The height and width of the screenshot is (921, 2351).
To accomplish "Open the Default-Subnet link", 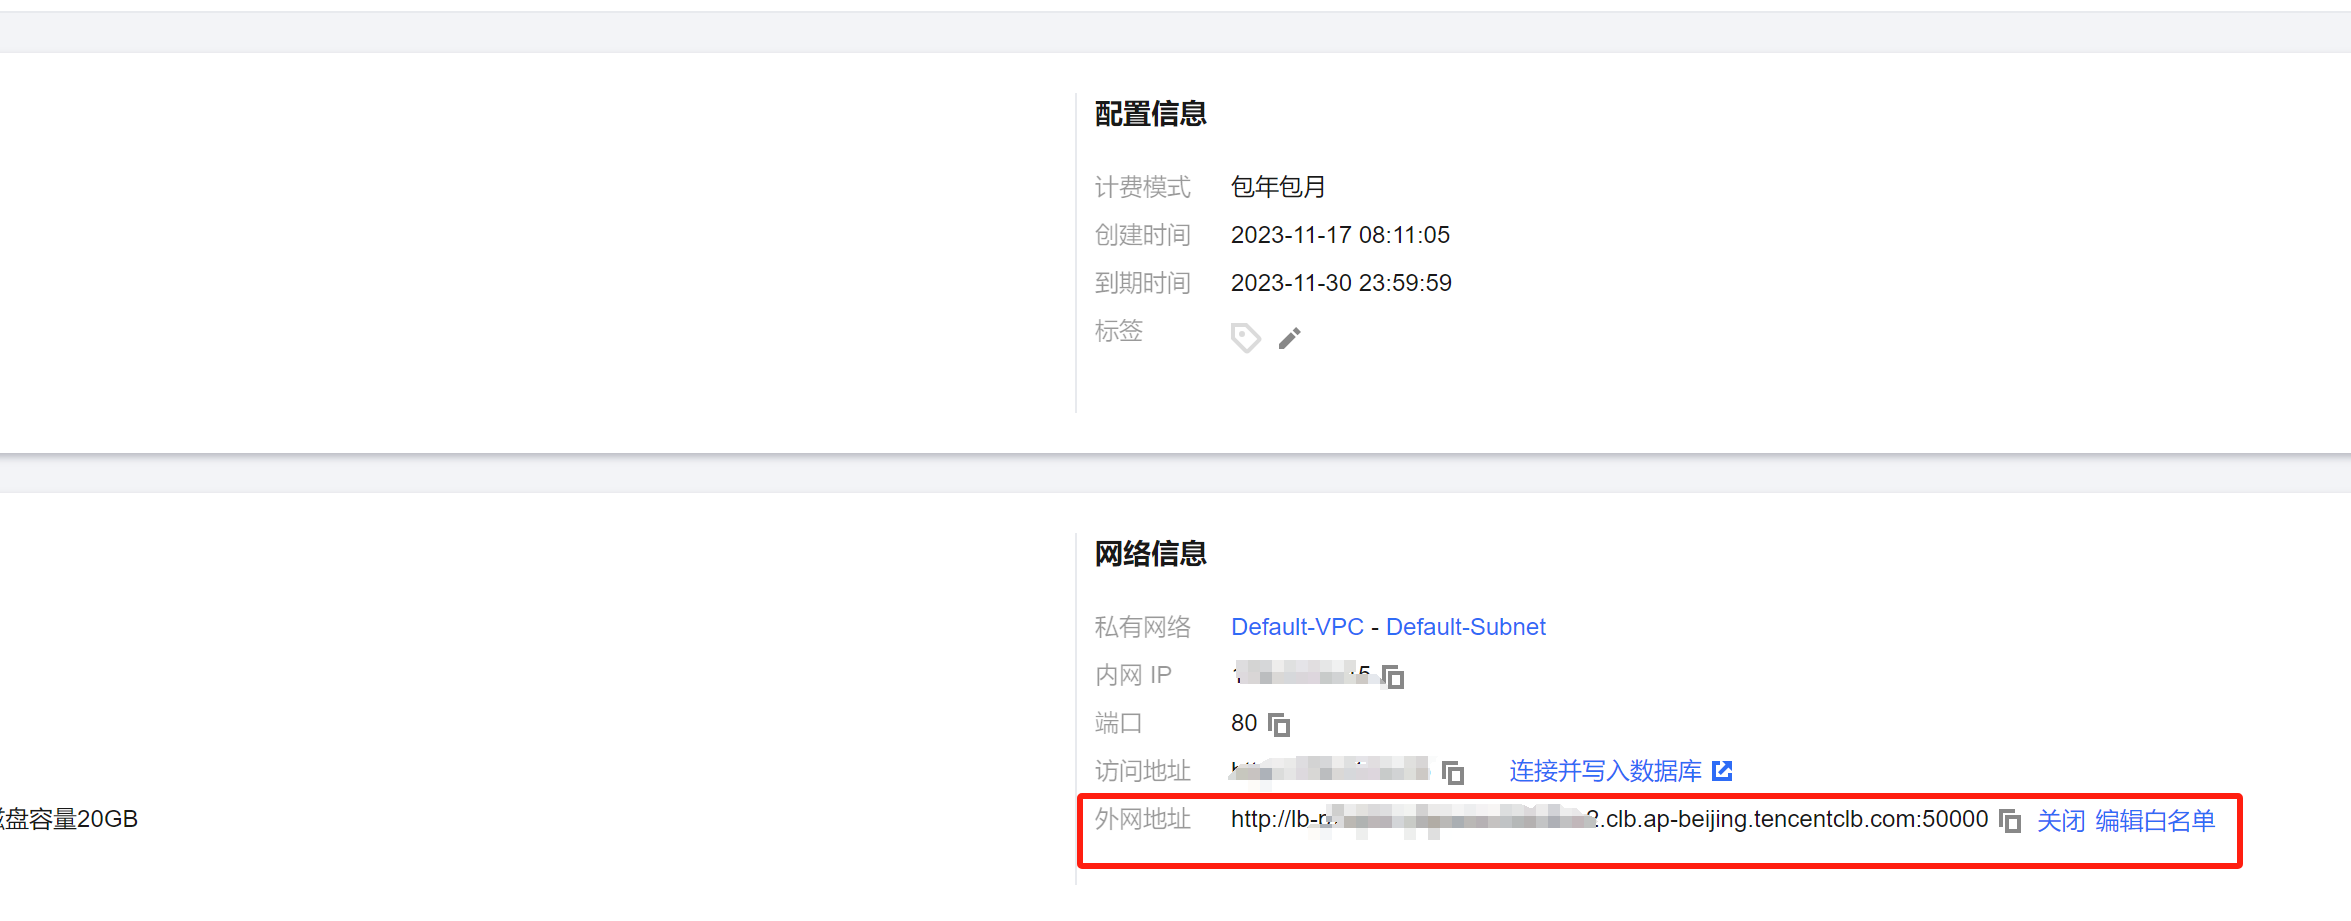I will point(1466,627).
